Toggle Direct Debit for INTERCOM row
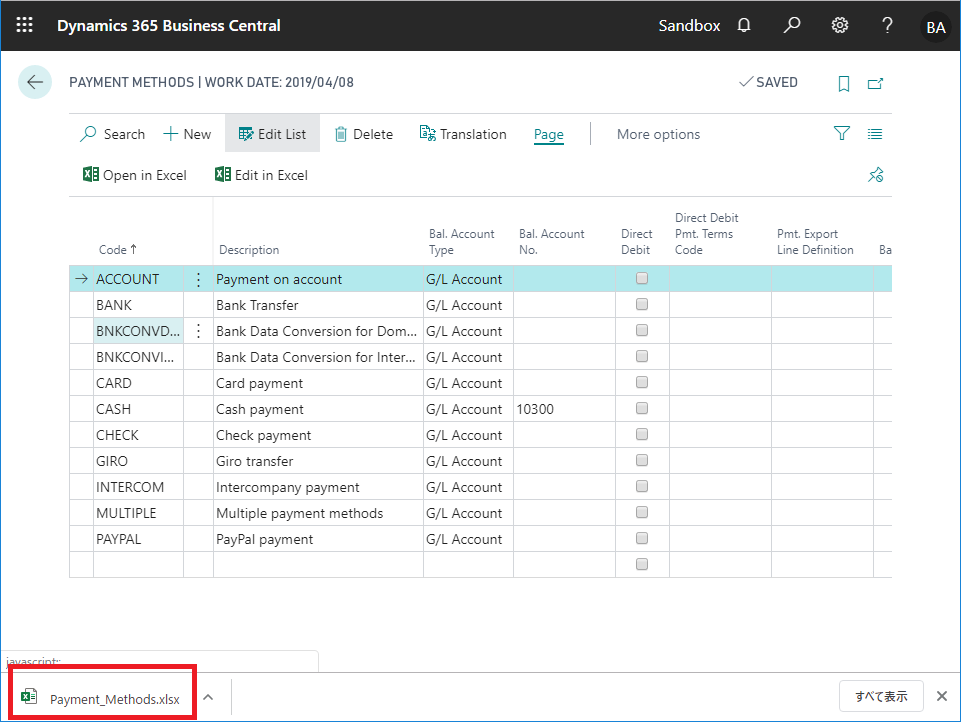This screenshot has width=961, height=722. (x=642, y=486)
